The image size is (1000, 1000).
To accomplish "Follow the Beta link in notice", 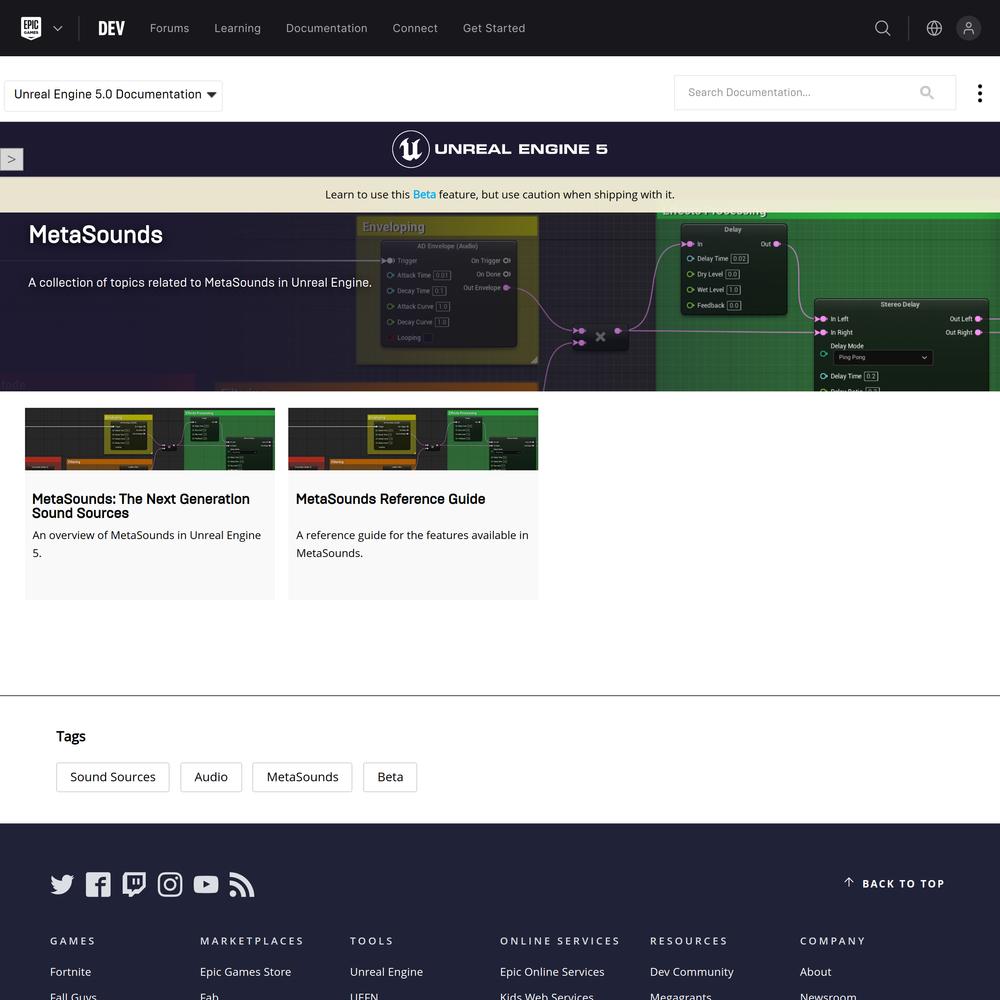I will 424,195.
